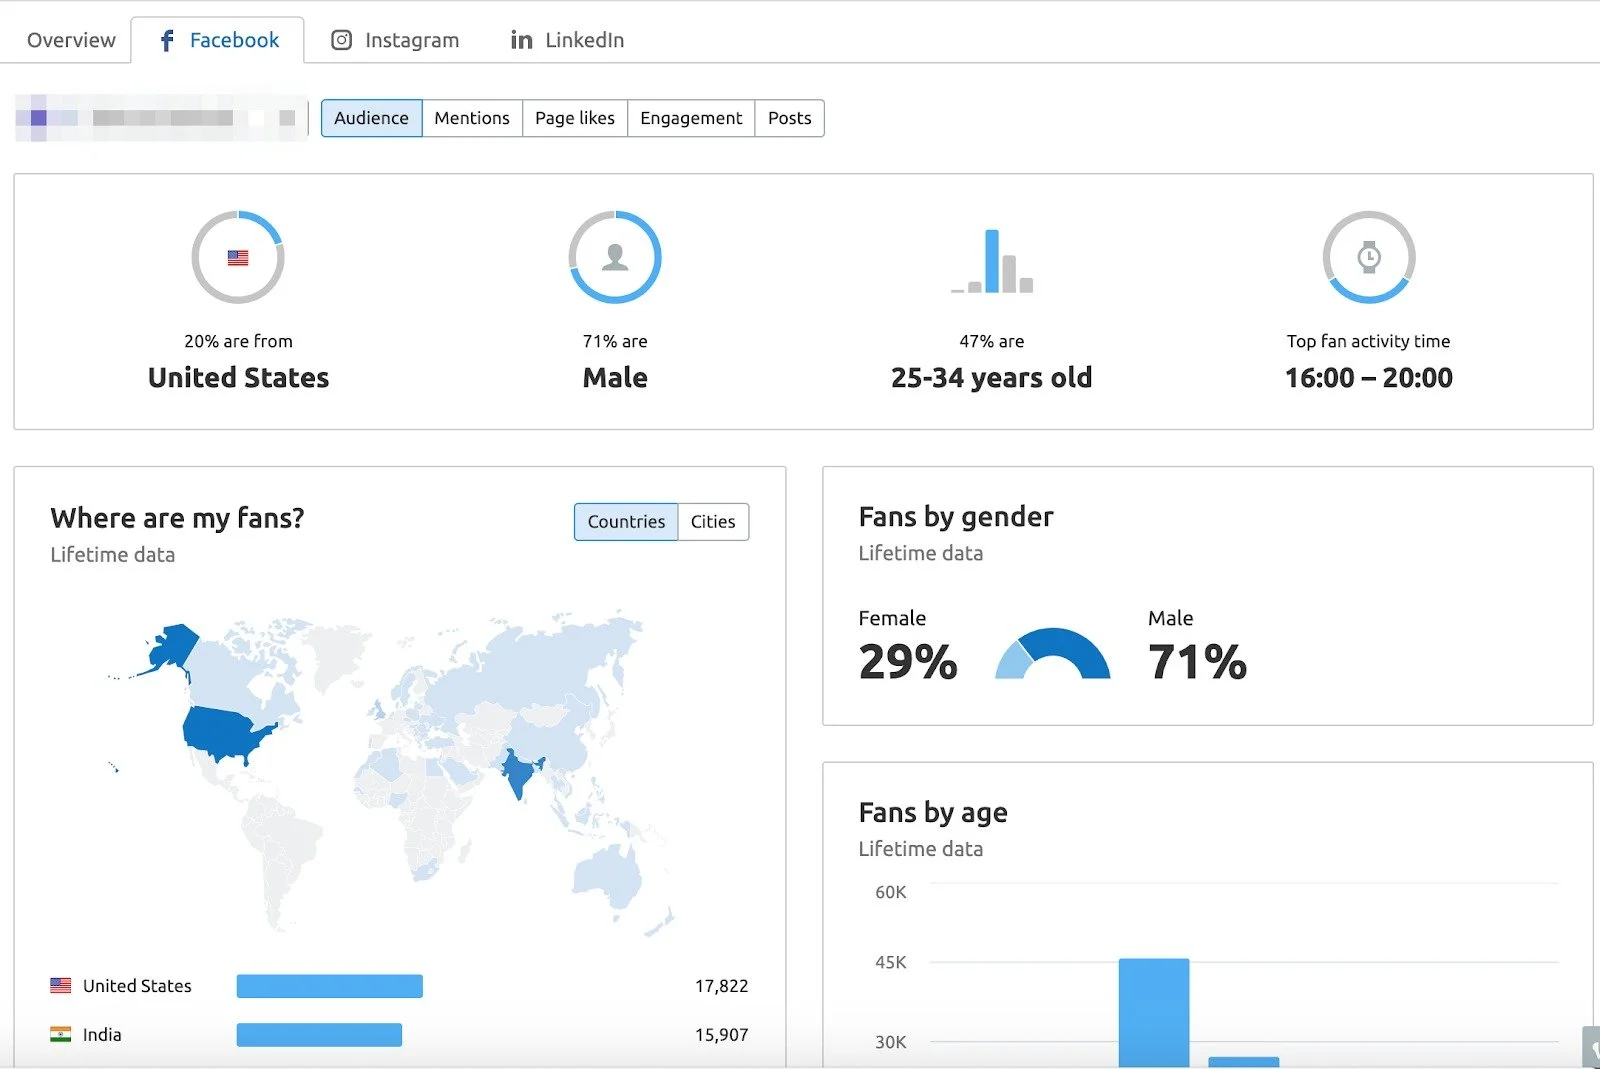This screenshot has width=1600, height=1069.
Task: Click the US flag donut chart icon
Action: 238,256
